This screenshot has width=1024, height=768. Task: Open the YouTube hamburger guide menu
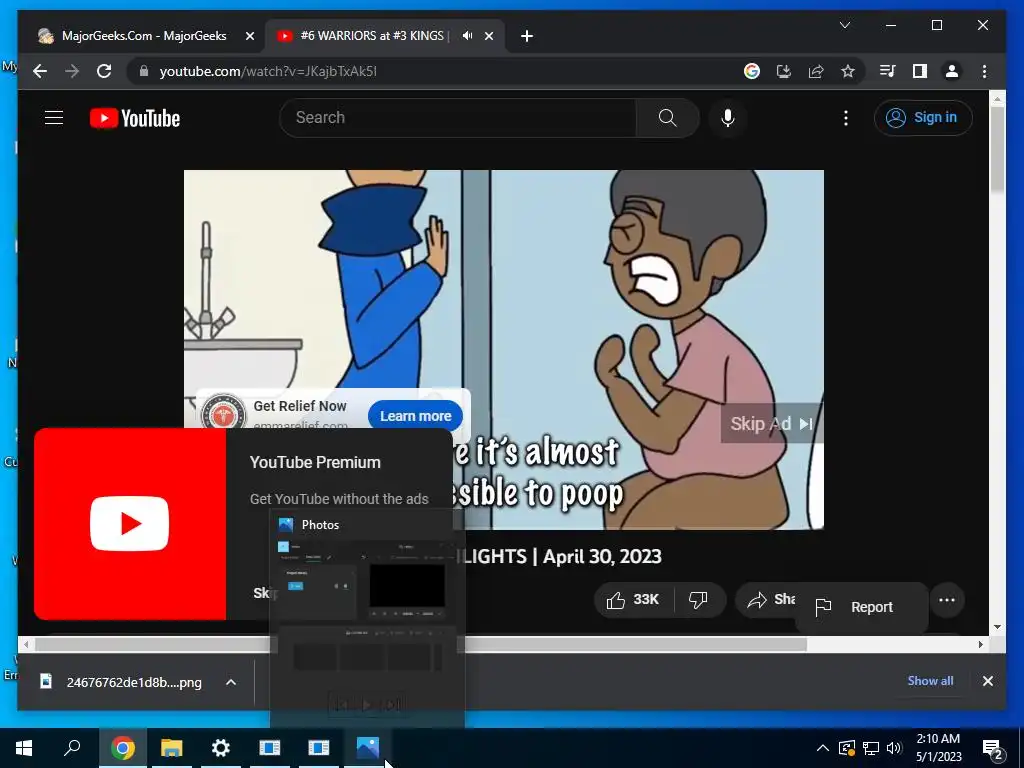(x=54, y=118)
